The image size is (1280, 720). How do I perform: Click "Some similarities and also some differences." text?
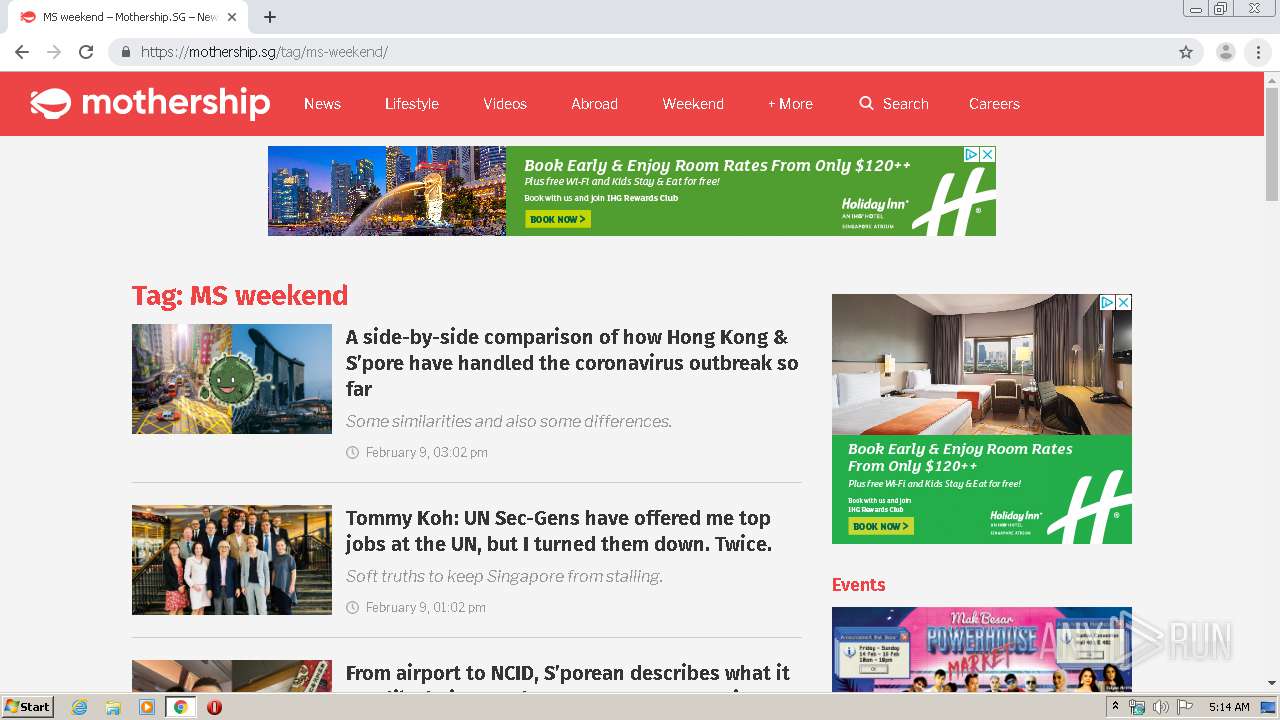[x=509, y=421]
